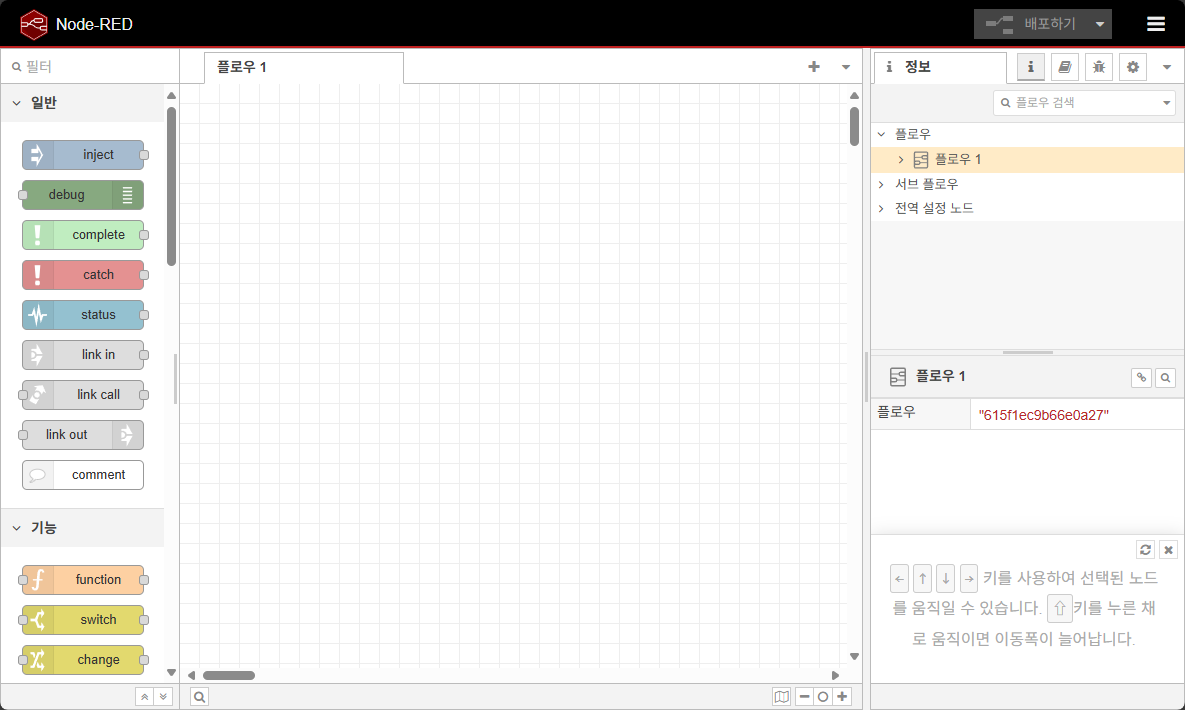Select the status node in palette
Screen dimensions: 1185x710
[x=83, y=315]
